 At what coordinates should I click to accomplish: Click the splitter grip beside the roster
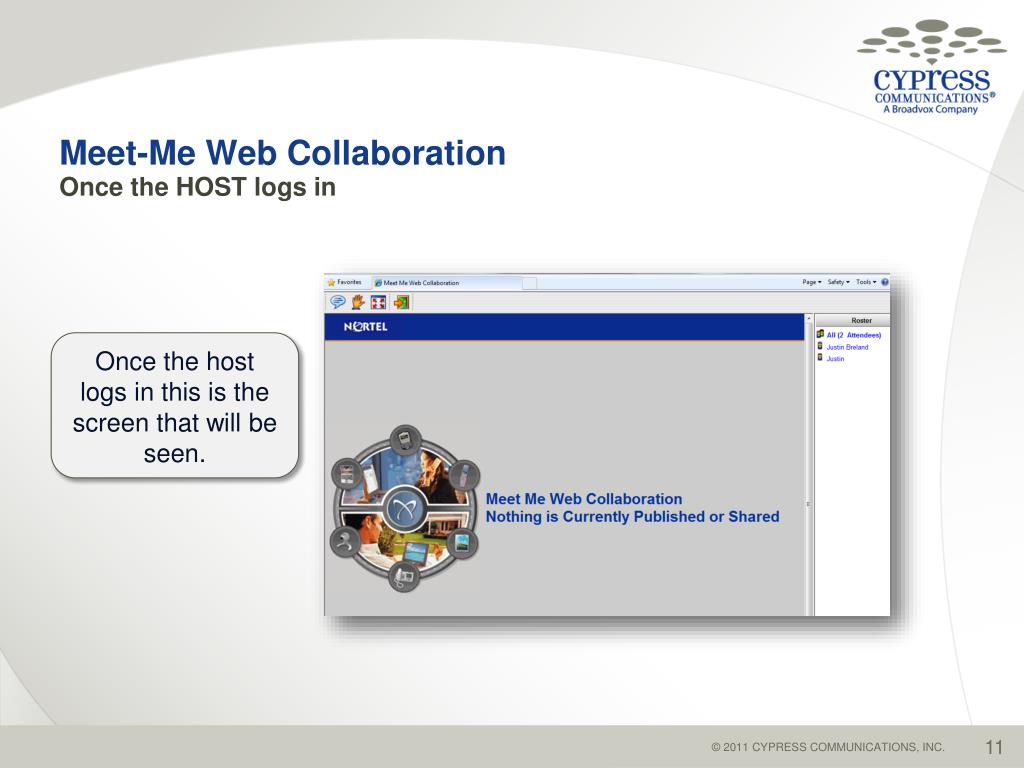point(809,504)
